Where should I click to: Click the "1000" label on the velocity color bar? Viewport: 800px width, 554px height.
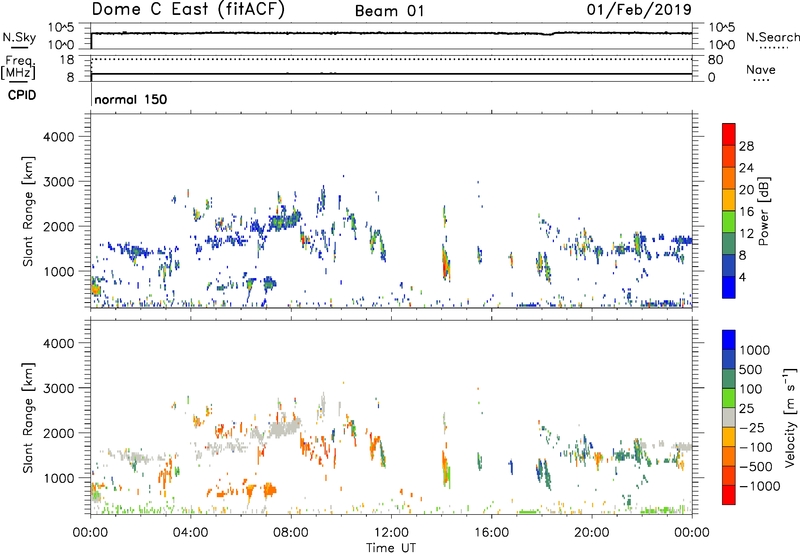point(755,350)
